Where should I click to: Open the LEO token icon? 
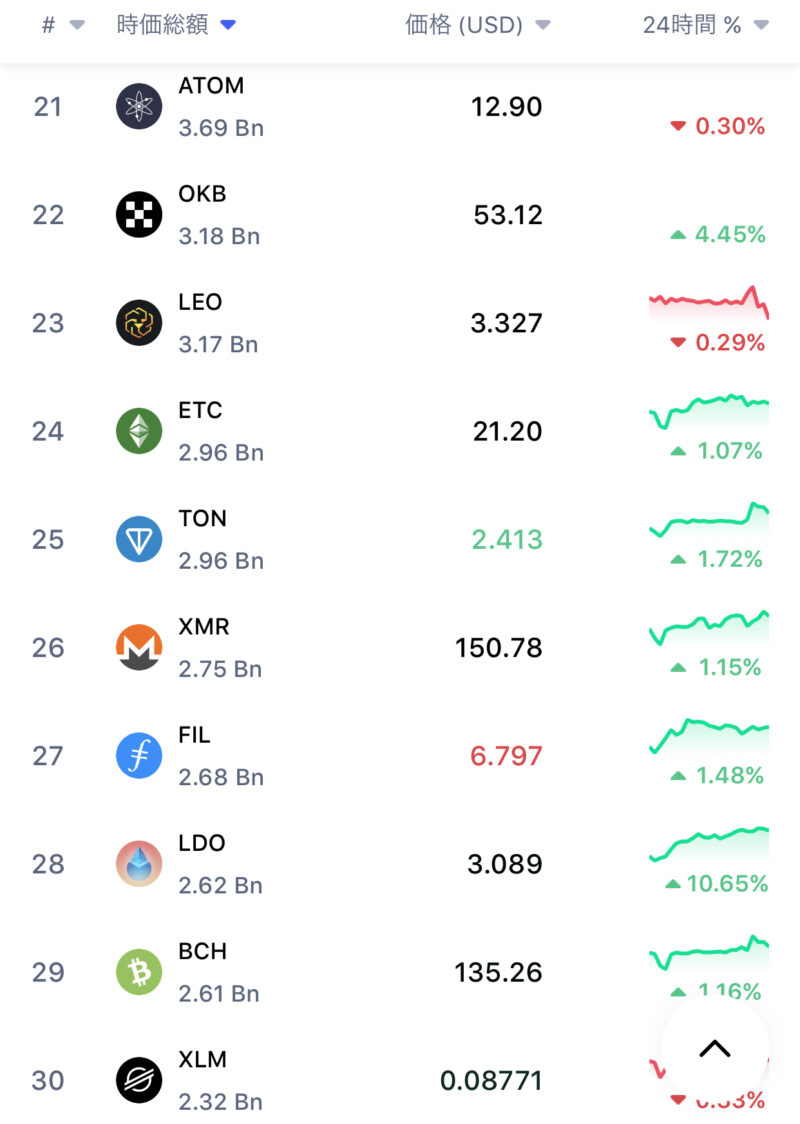click(x=139, y=323)
